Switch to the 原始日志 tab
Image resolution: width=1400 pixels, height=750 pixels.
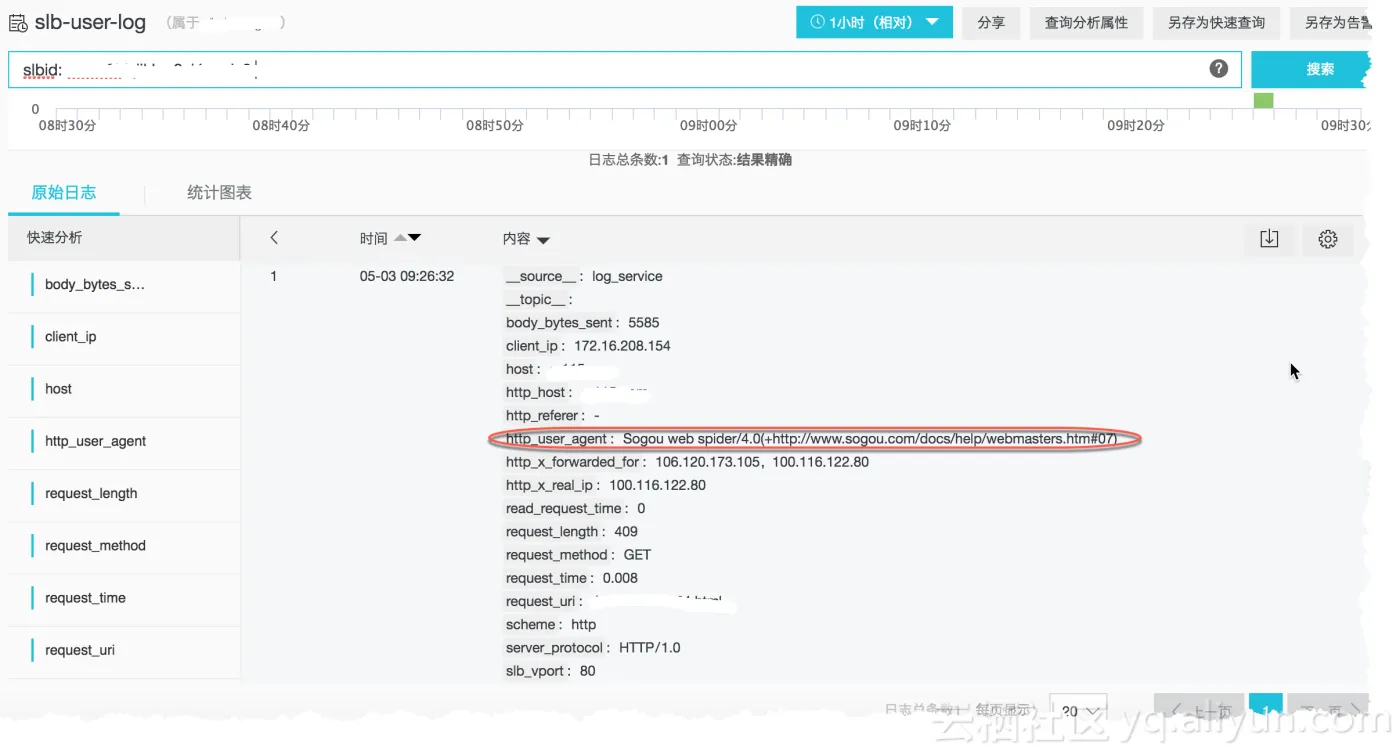(x=64, y=192)
